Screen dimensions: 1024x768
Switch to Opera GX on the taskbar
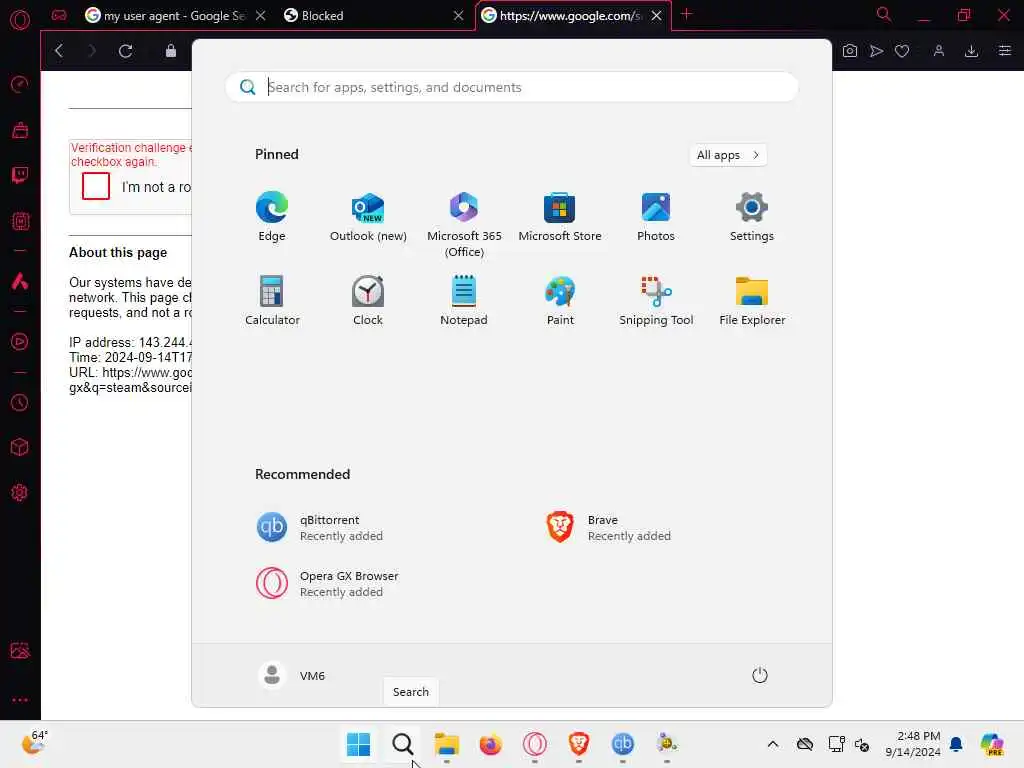point(534,744)
